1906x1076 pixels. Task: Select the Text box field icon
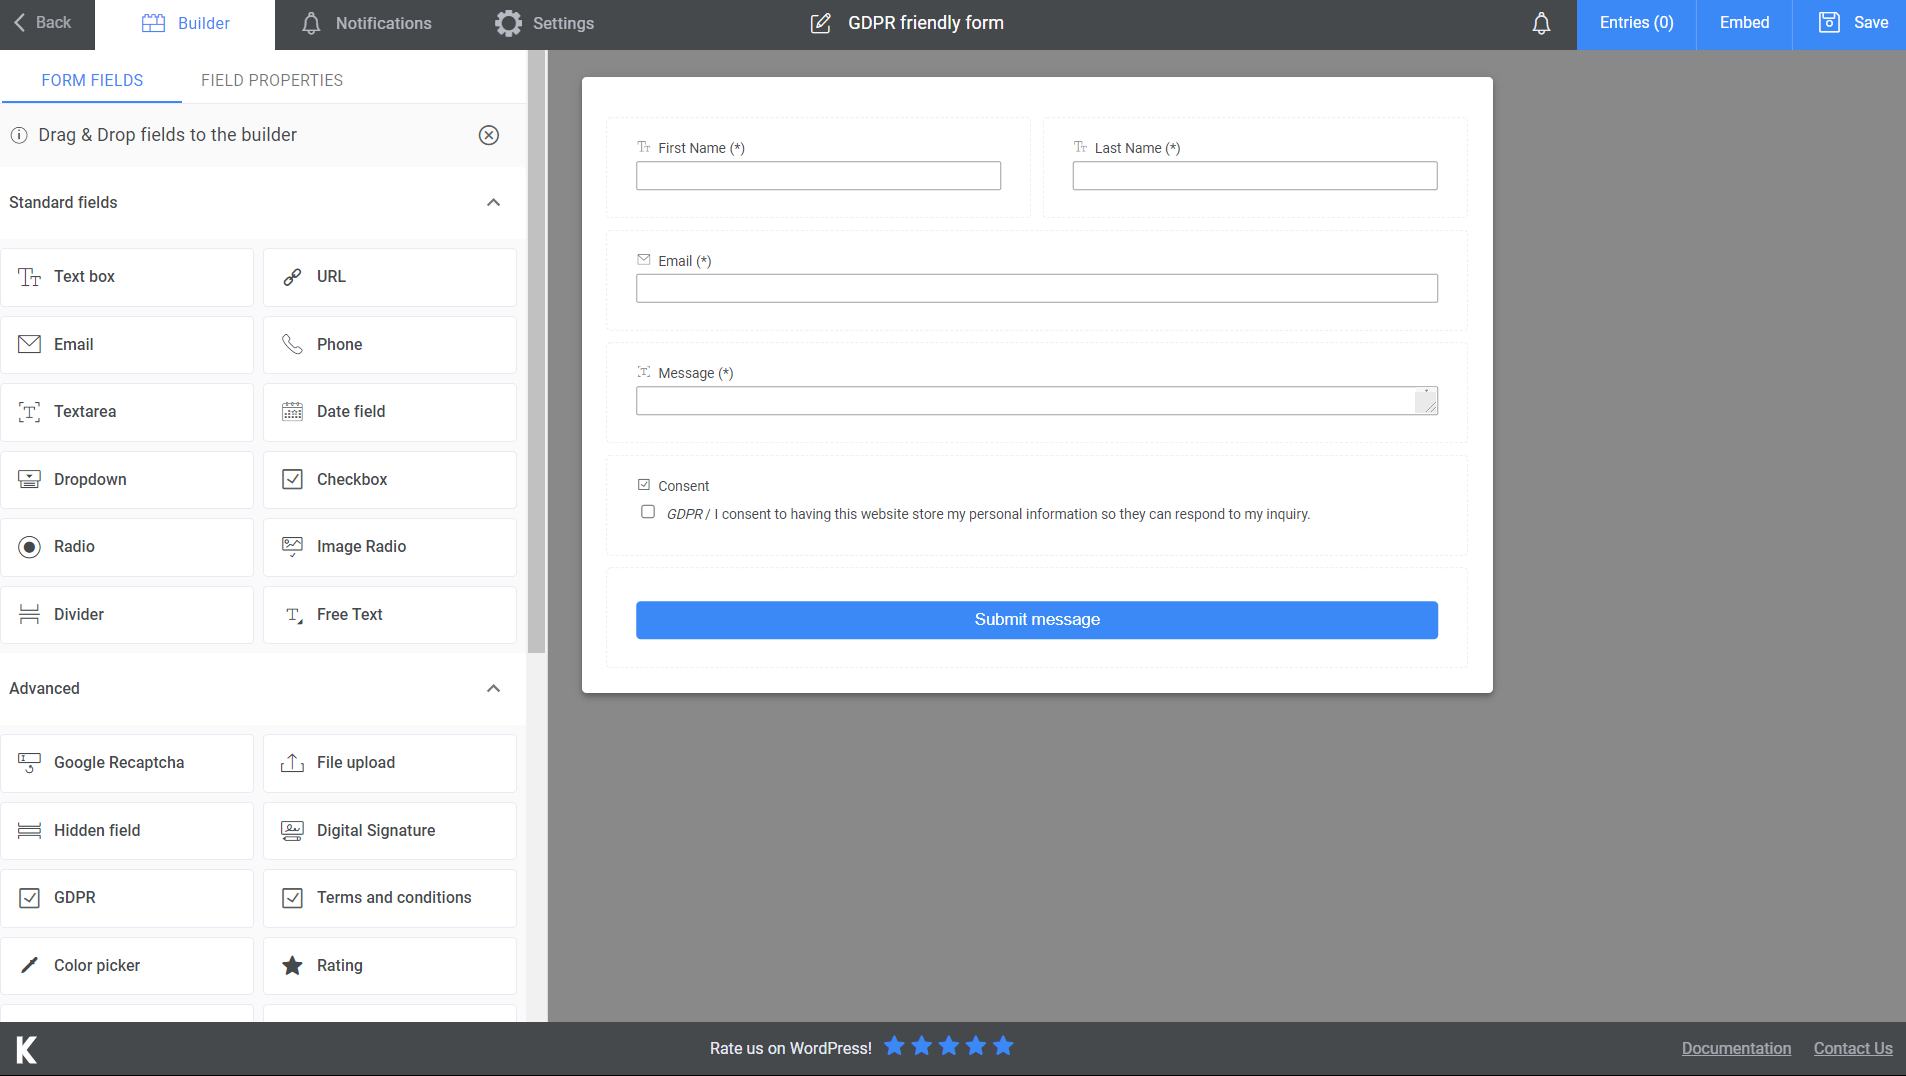click(30, 276)
